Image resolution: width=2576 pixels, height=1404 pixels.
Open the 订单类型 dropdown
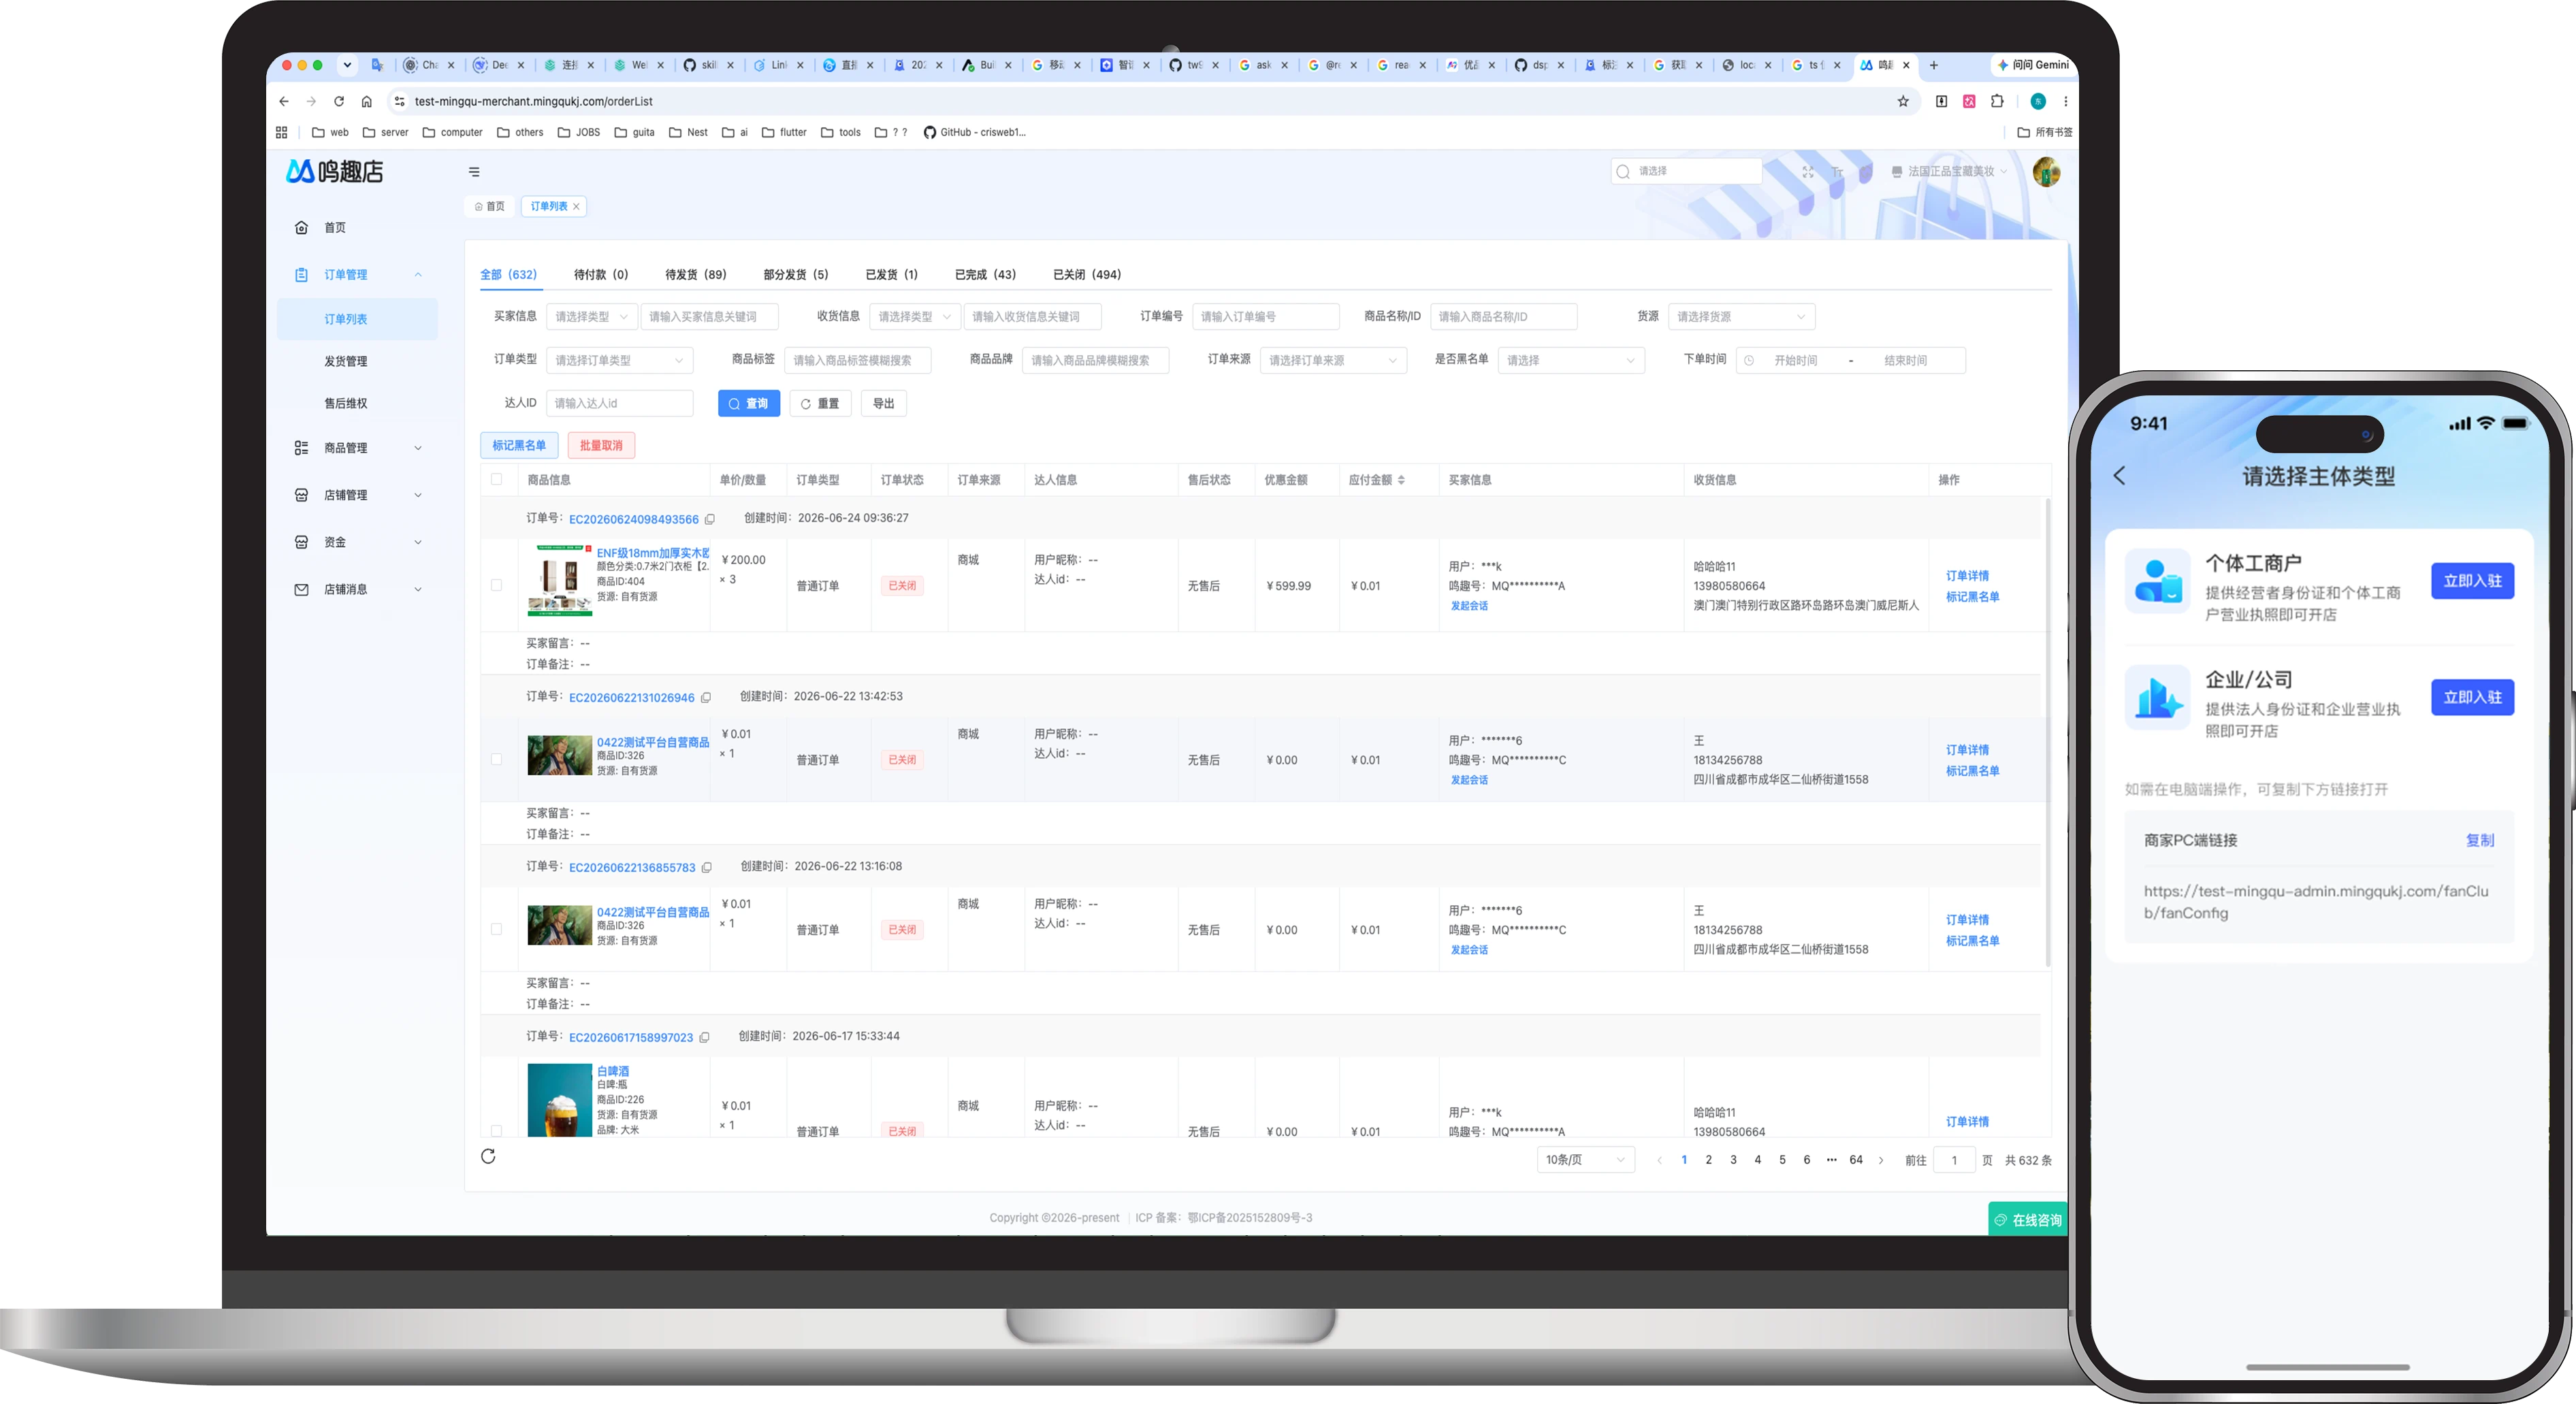pos(620,360)
